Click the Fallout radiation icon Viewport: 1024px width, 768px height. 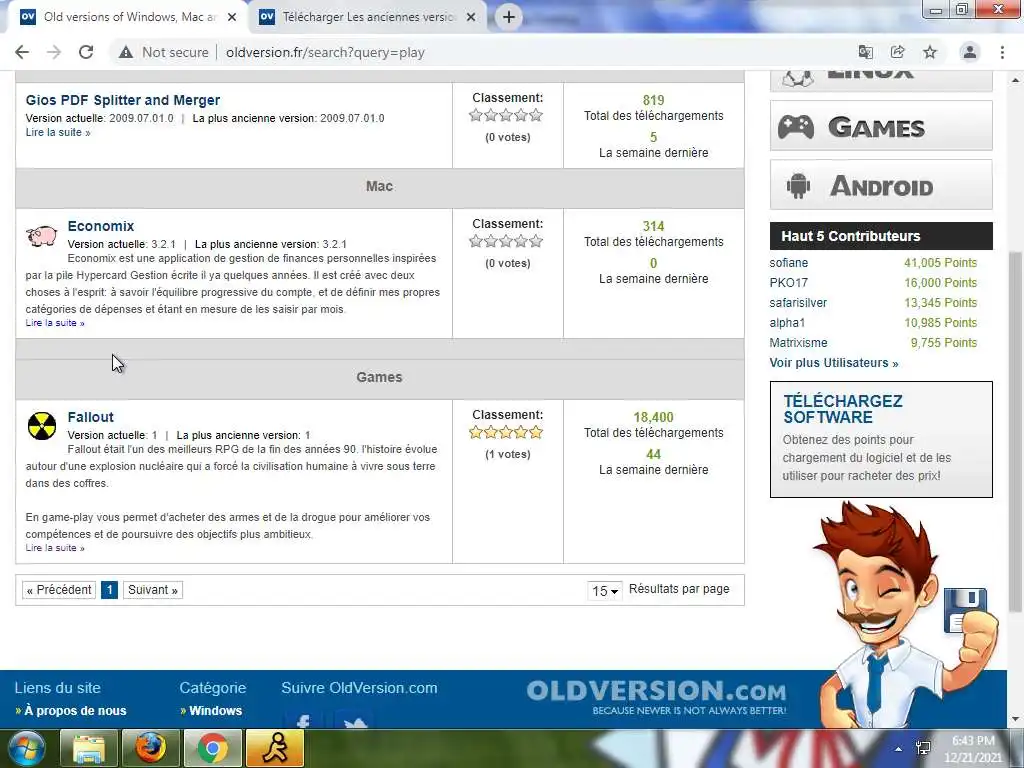(x=42, y=426)
